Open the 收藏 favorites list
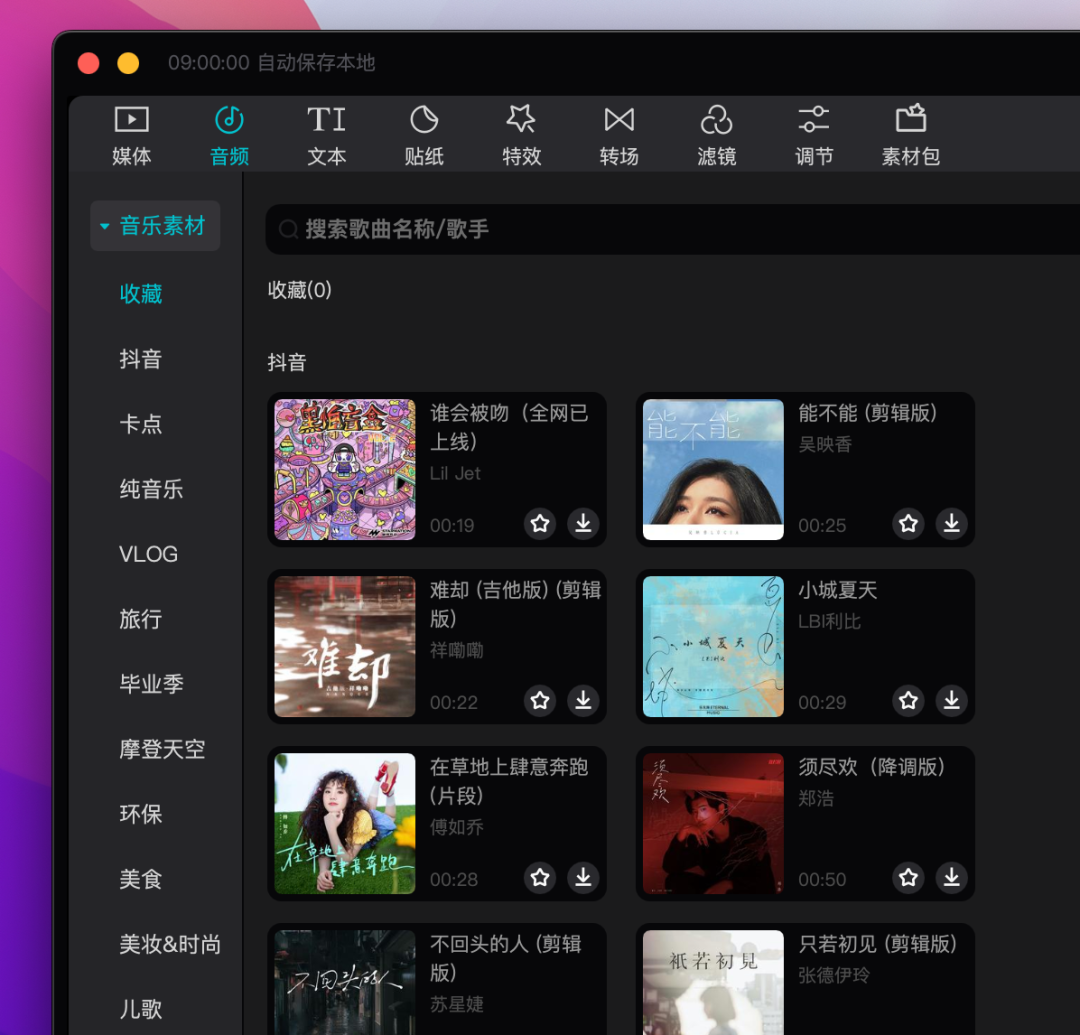1080x1035 pixels. point(141,293)
